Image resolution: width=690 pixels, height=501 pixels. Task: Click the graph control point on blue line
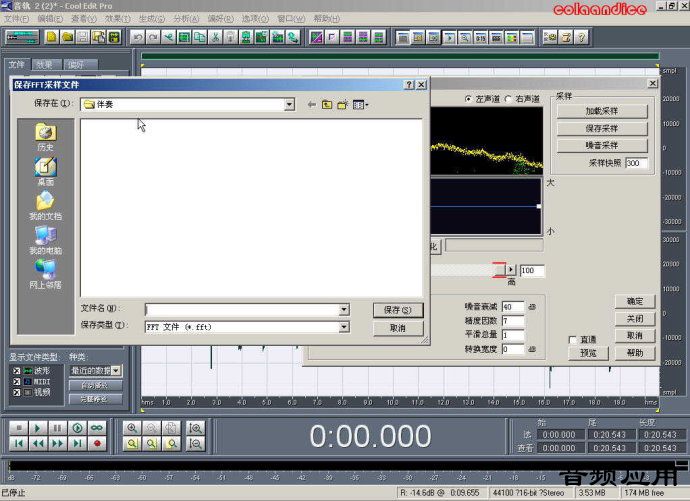tap(539, 206)
